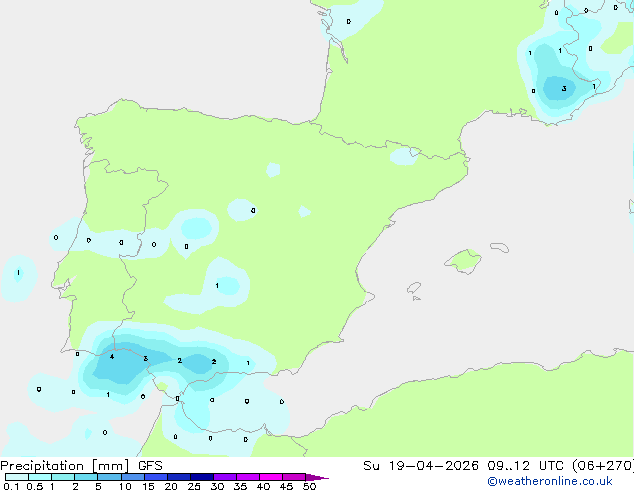
Task: Click the purple arrow tip above 50
Action: [317, 477]
